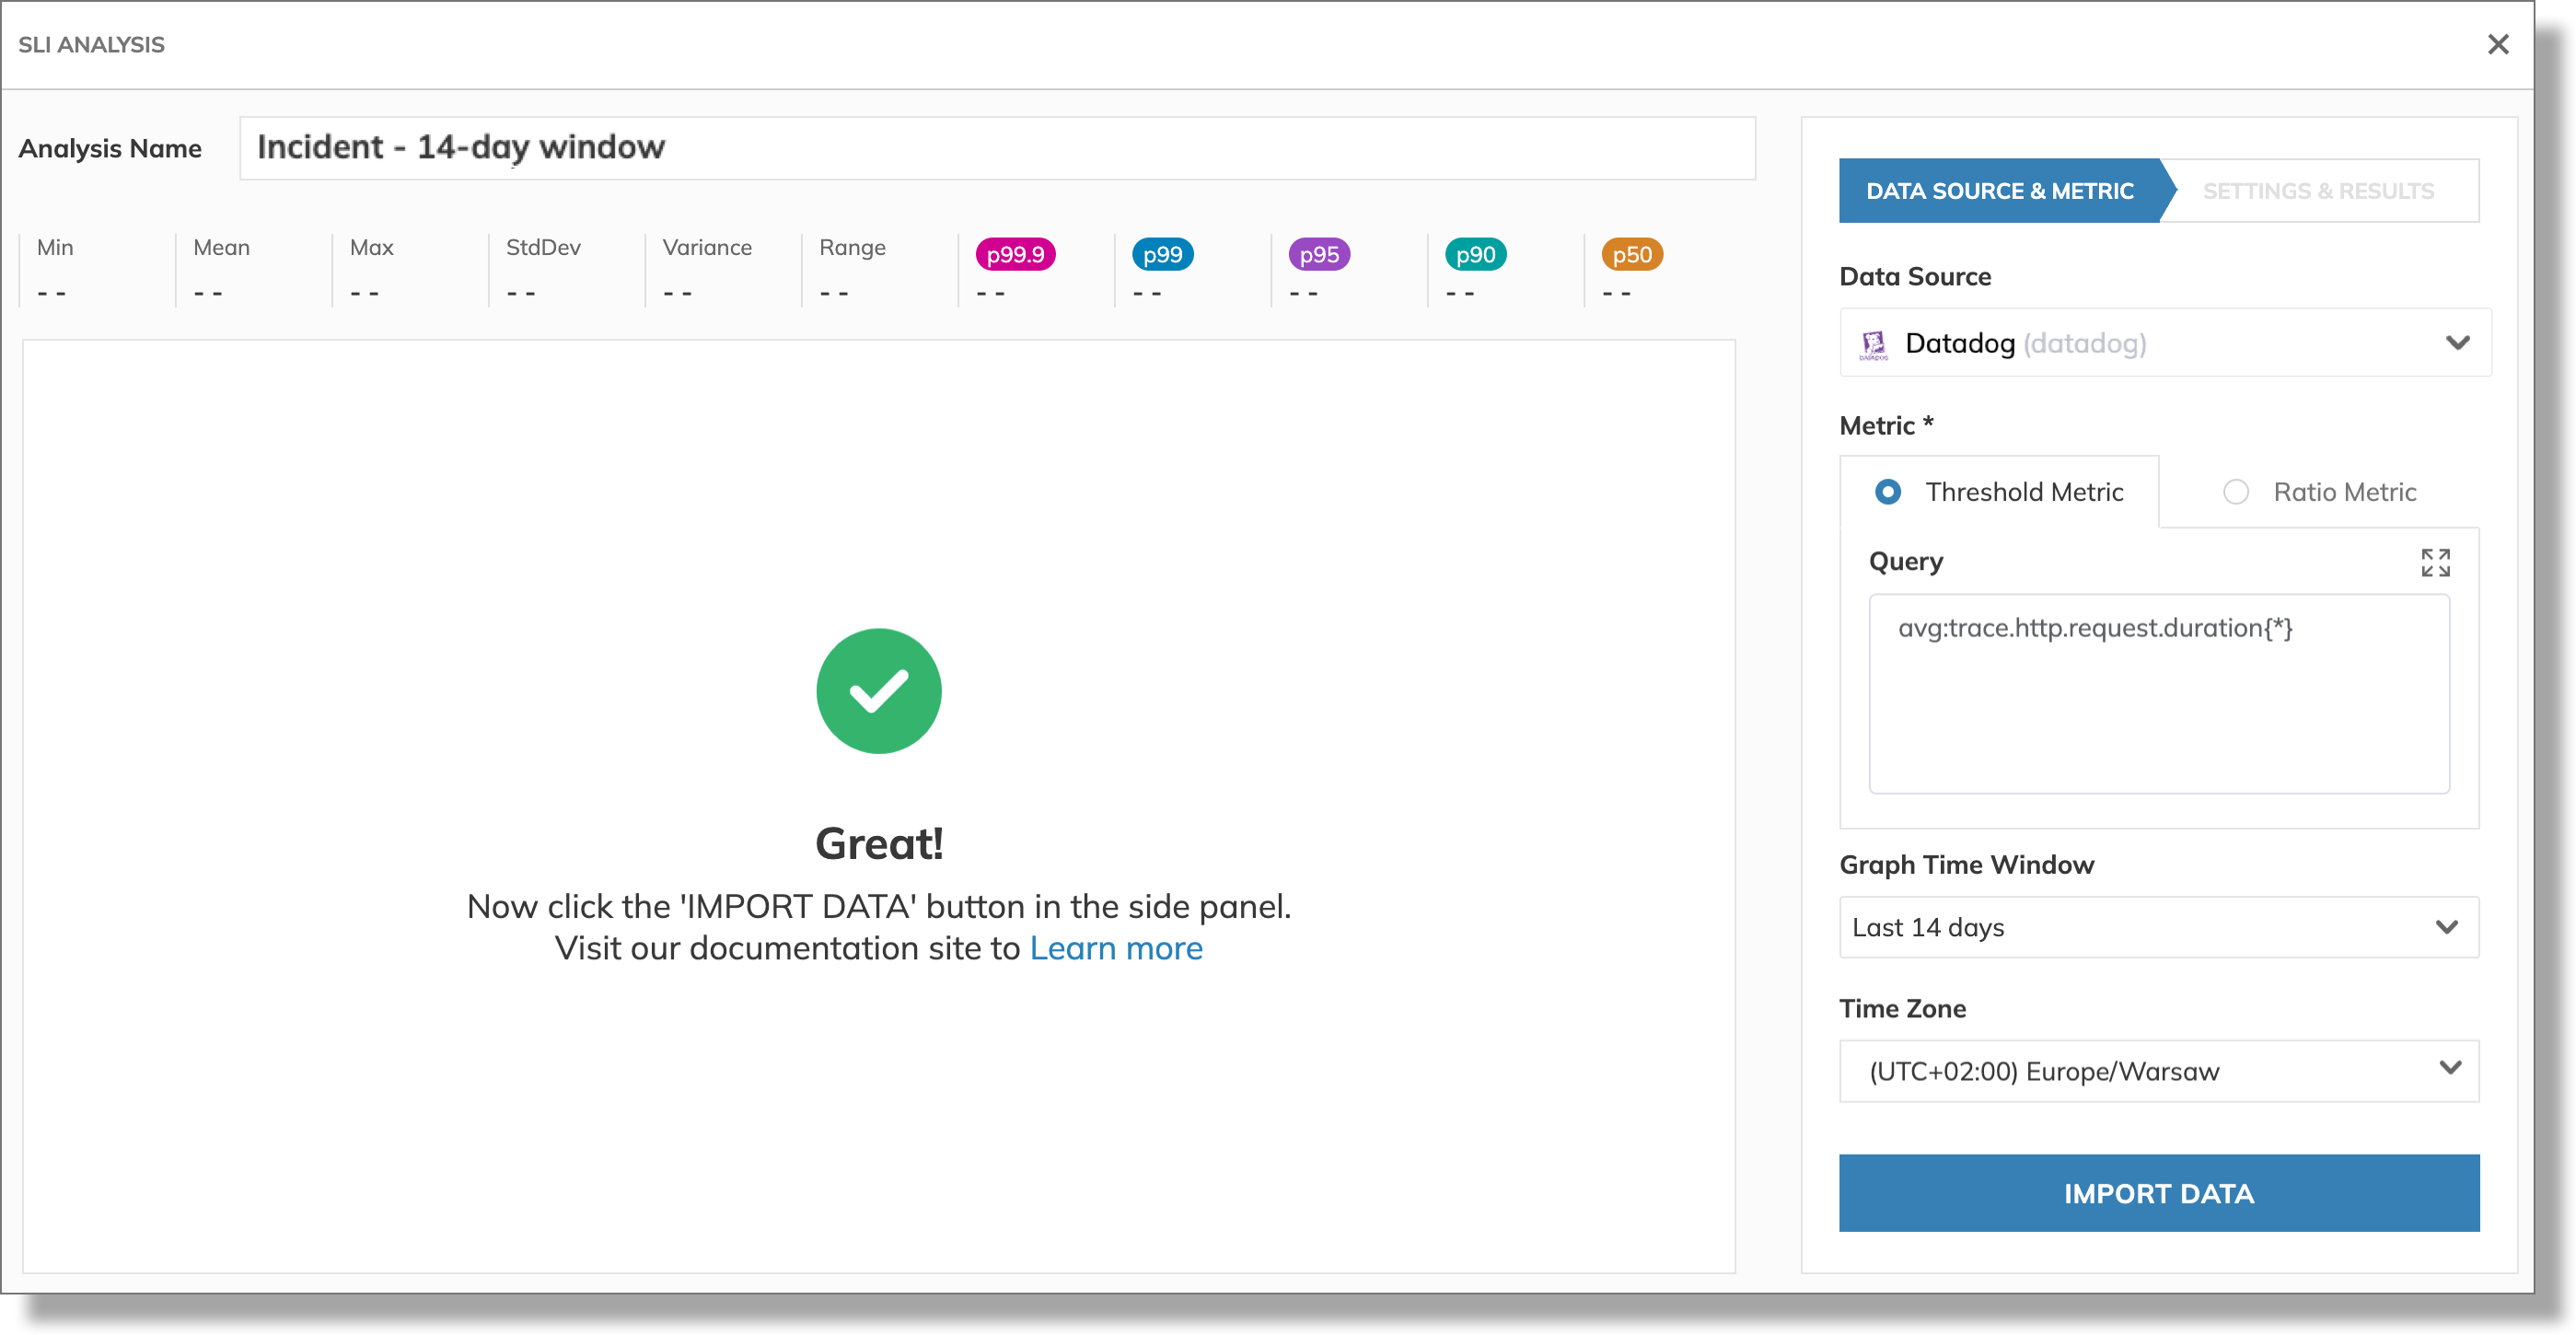
Task: Switch to Settings & Results tab
Action: [x=2319, y=189]
